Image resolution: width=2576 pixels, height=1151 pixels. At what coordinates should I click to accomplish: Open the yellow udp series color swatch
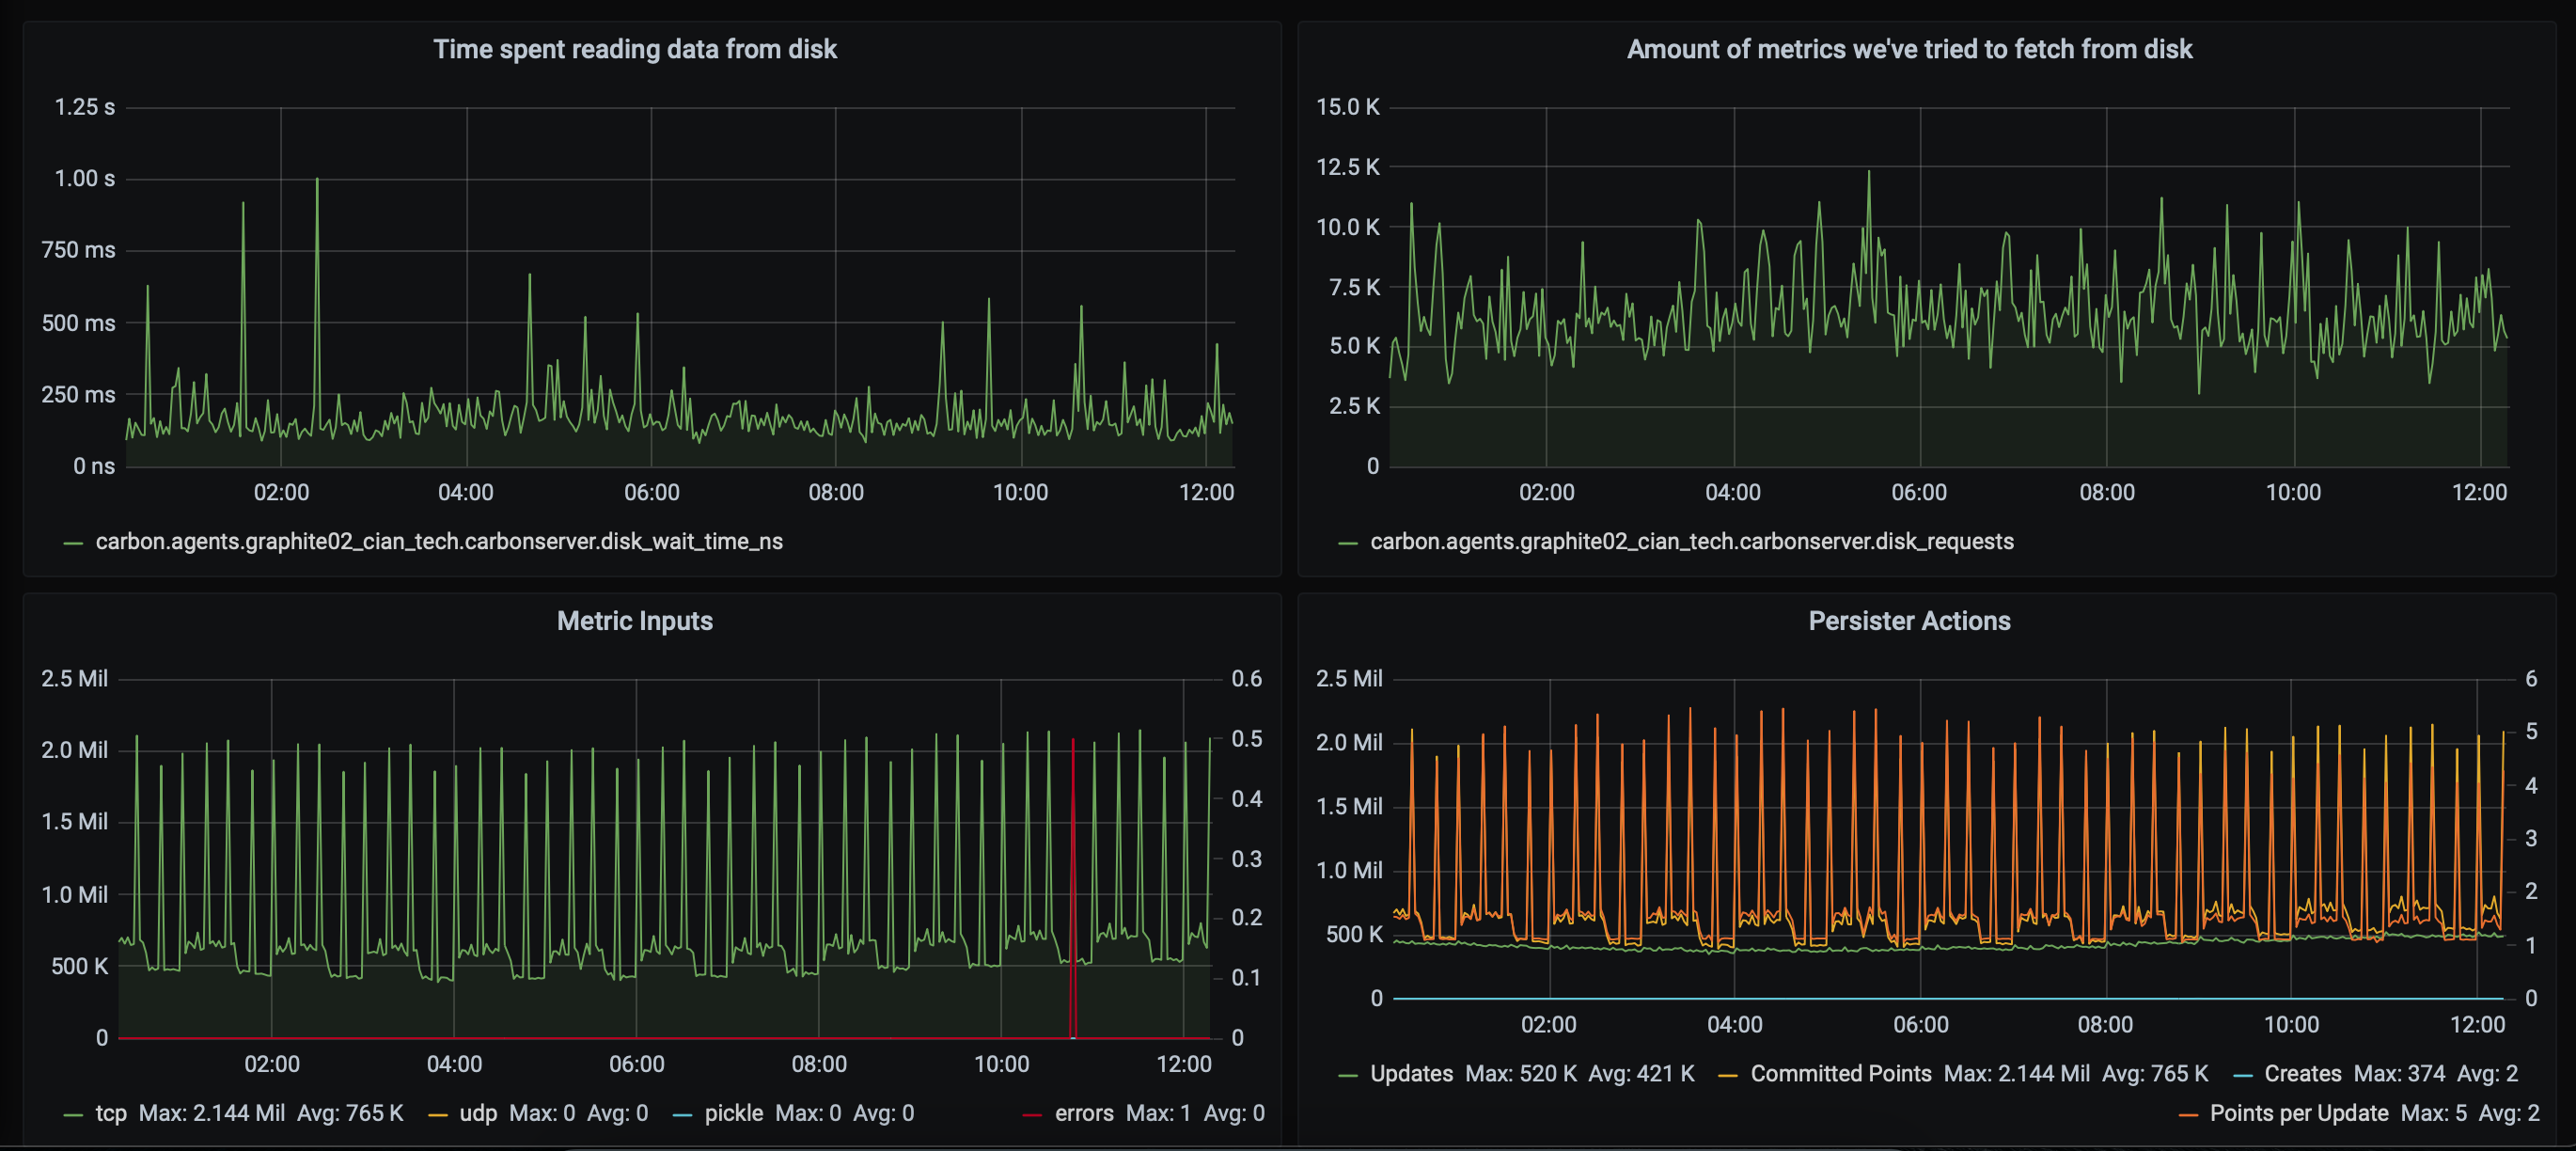click(x=437, y=1115)
